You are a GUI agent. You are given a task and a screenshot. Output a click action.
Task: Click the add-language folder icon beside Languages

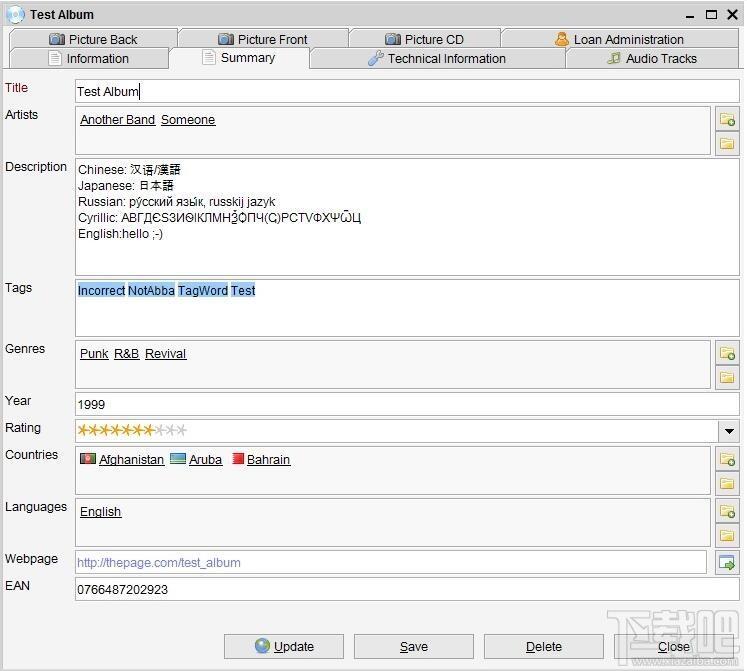[x=727, y=511]
